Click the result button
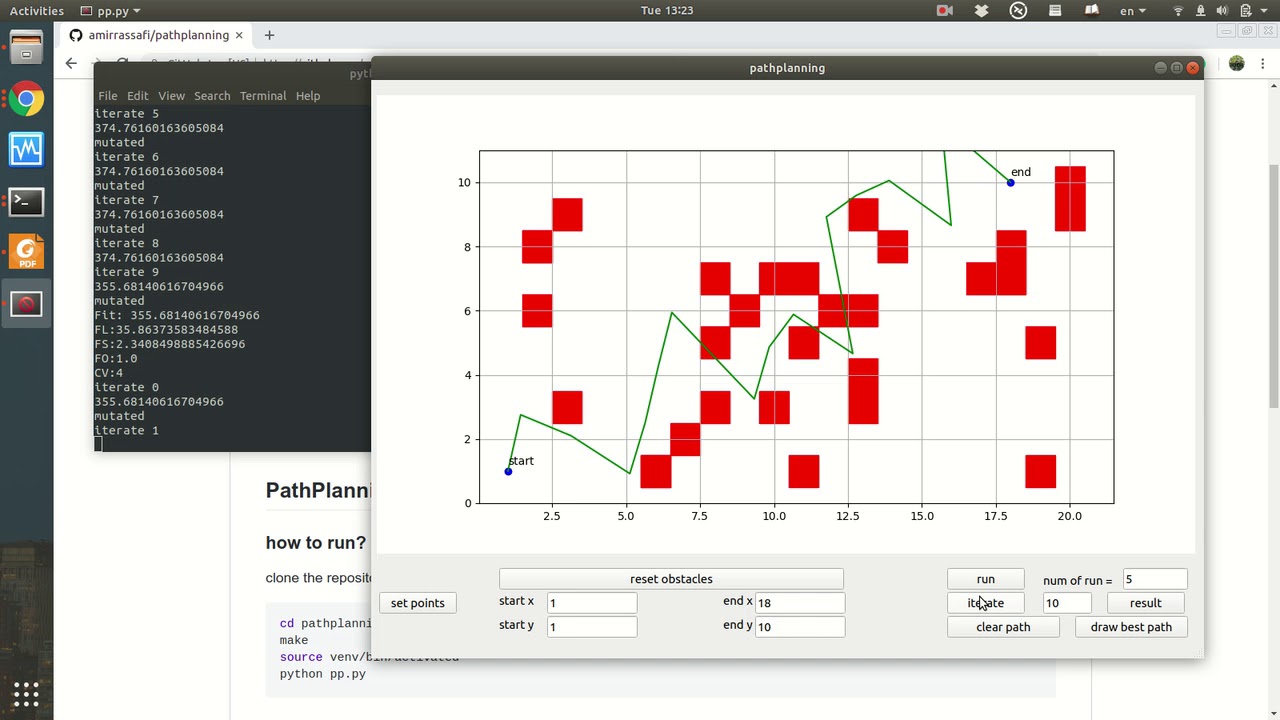1280x720 pixels. coord(1146,603)
